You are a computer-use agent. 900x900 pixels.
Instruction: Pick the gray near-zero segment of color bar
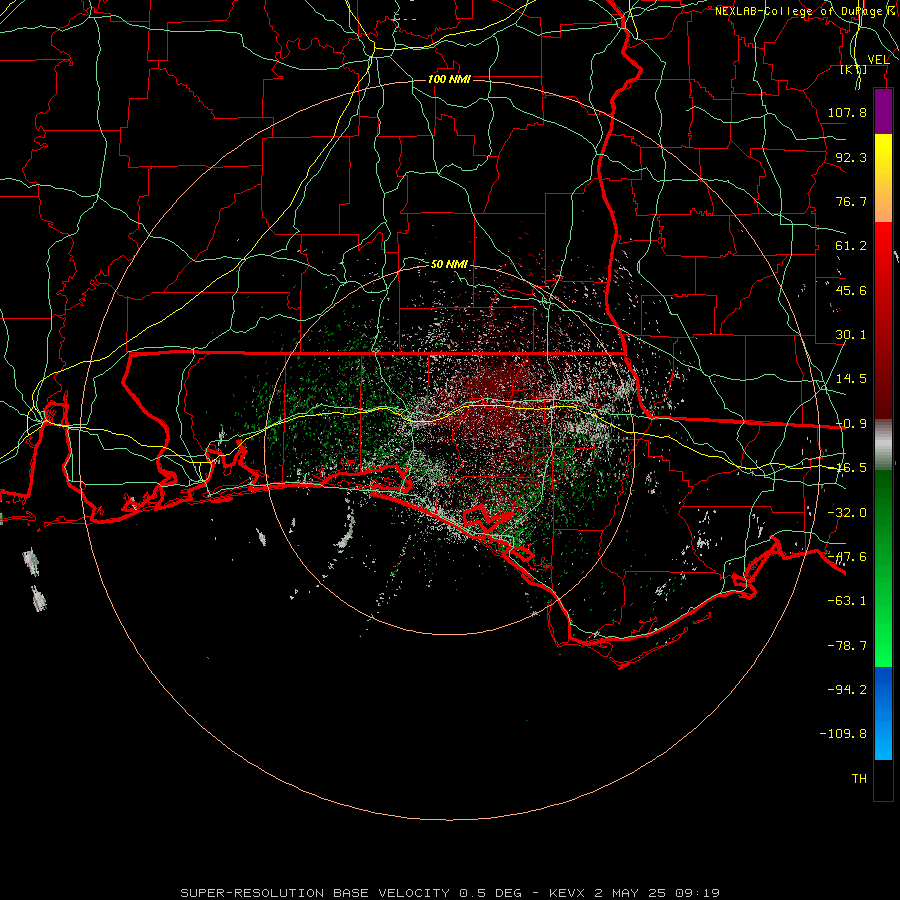[x=883, y=444]
